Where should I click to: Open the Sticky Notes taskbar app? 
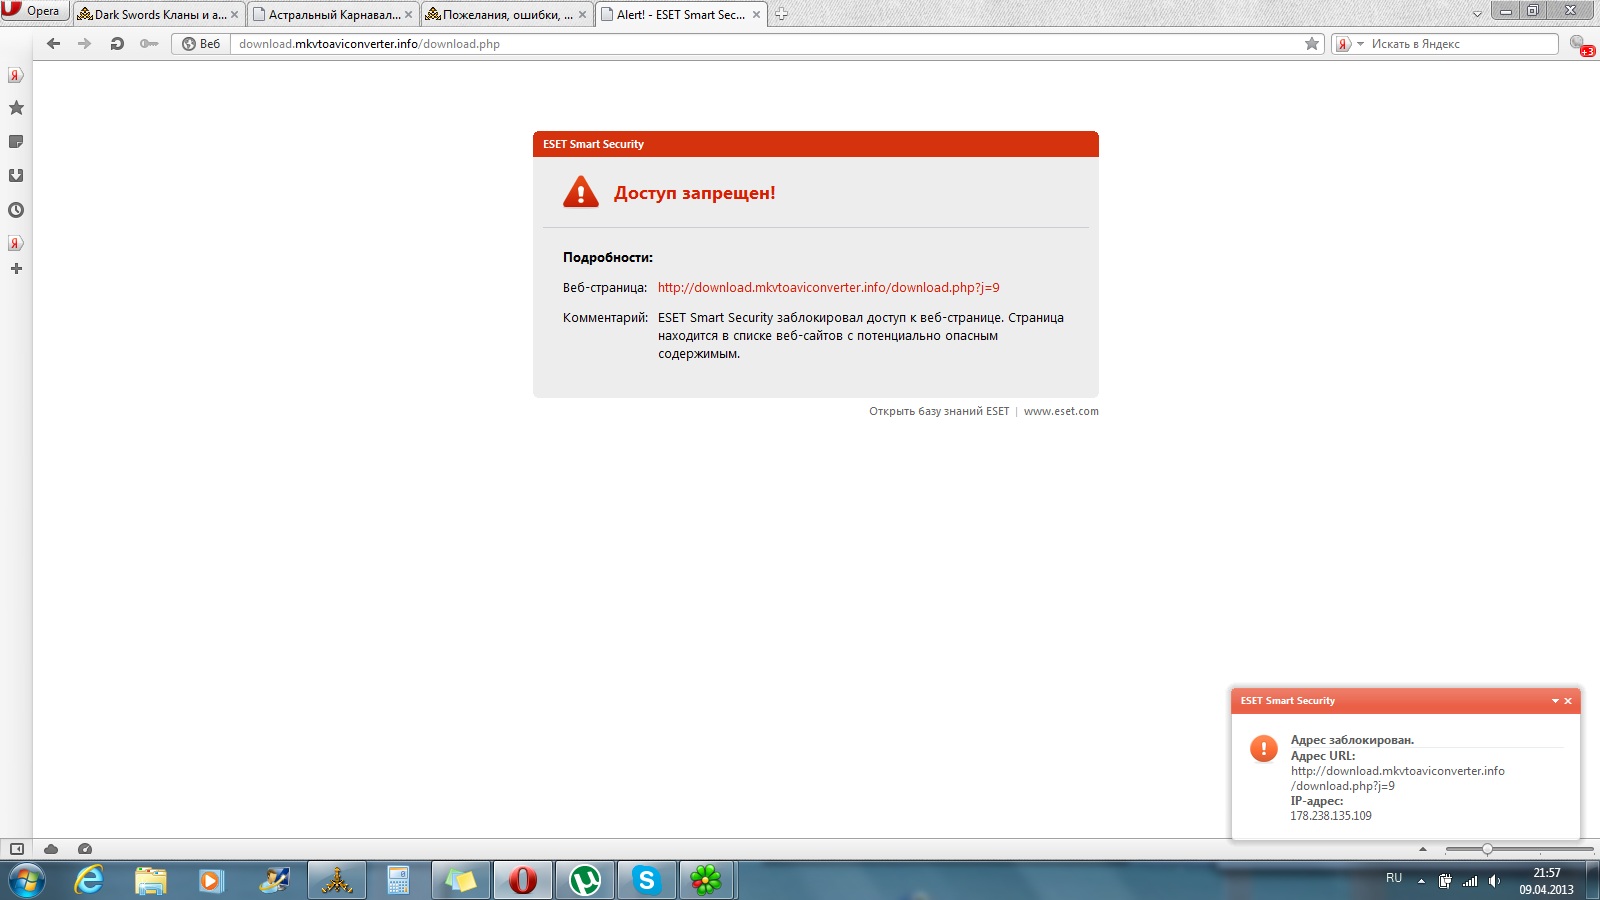(461, 880)
